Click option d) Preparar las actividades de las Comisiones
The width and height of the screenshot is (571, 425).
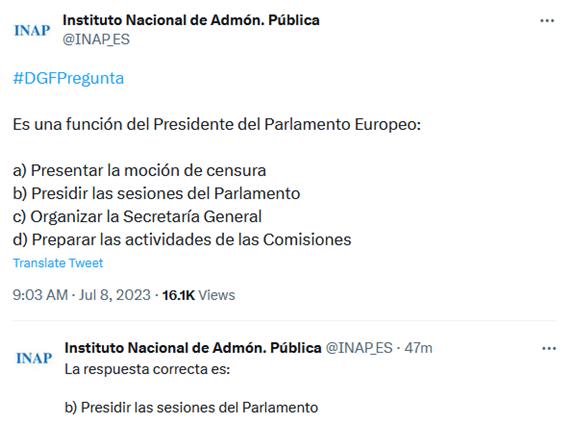coord(182,240)
